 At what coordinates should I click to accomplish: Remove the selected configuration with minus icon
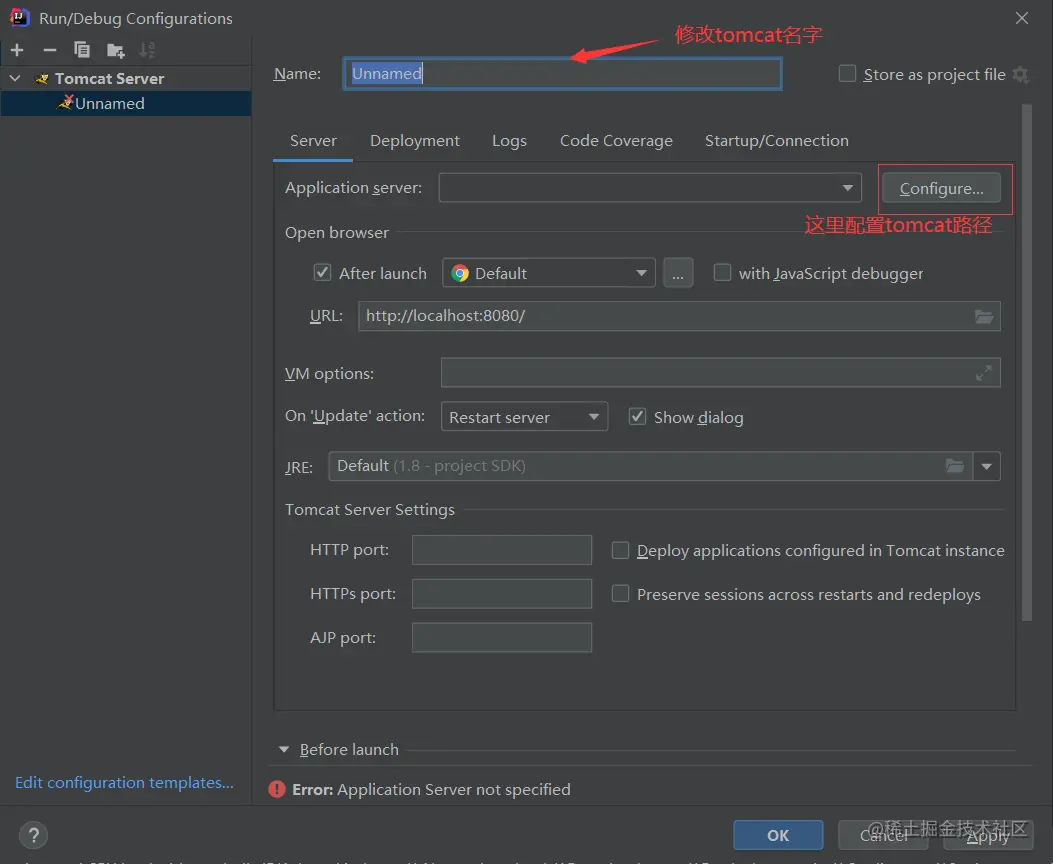coord(50,50)
